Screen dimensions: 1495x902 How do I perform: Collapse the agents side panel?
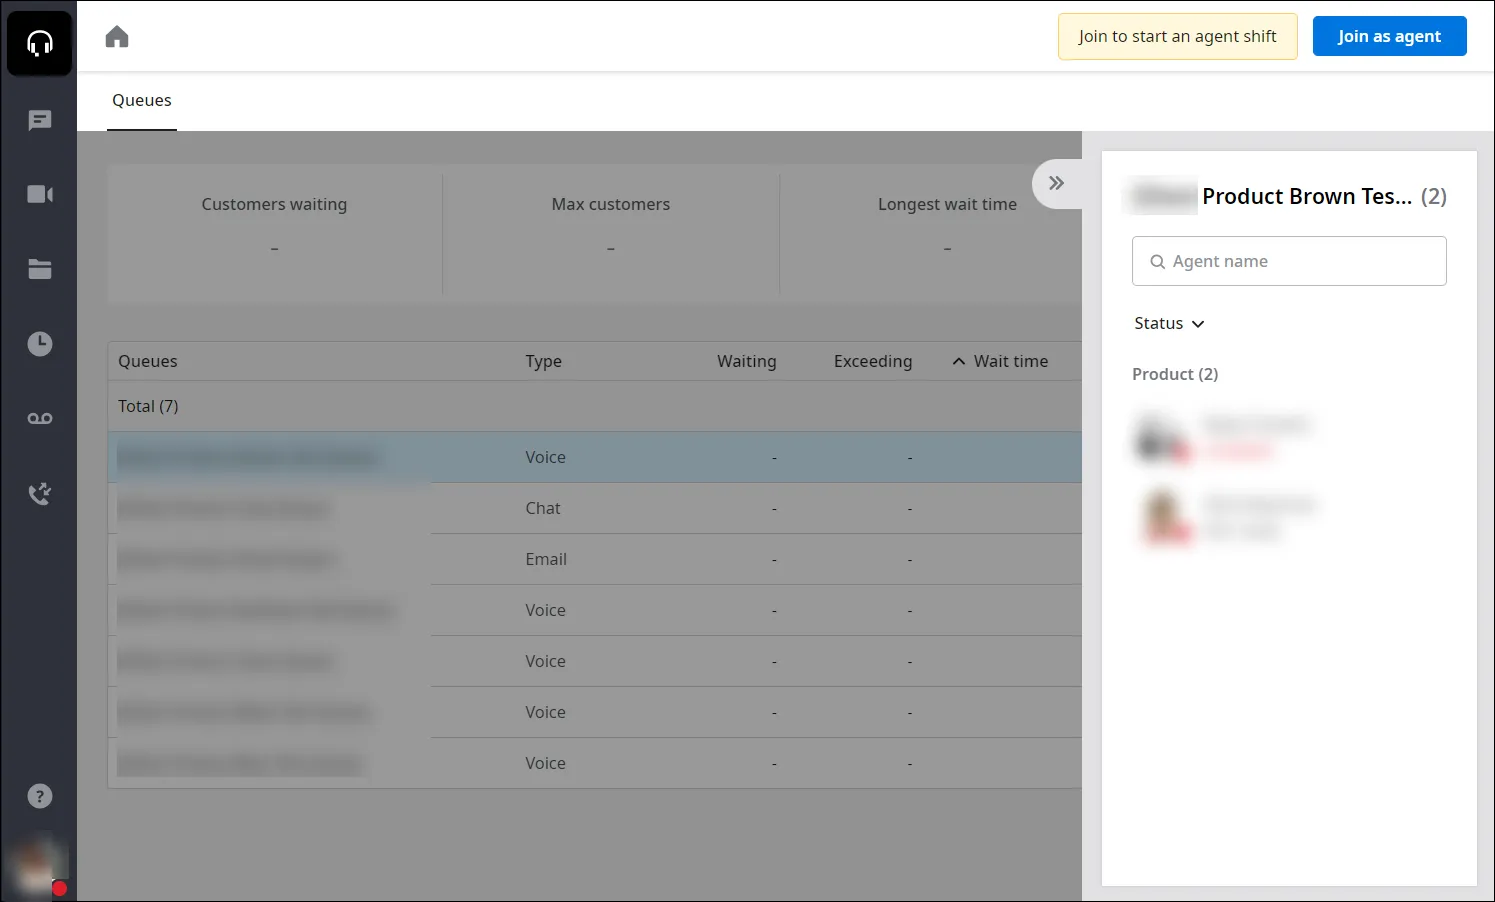tap(1056, 183)
